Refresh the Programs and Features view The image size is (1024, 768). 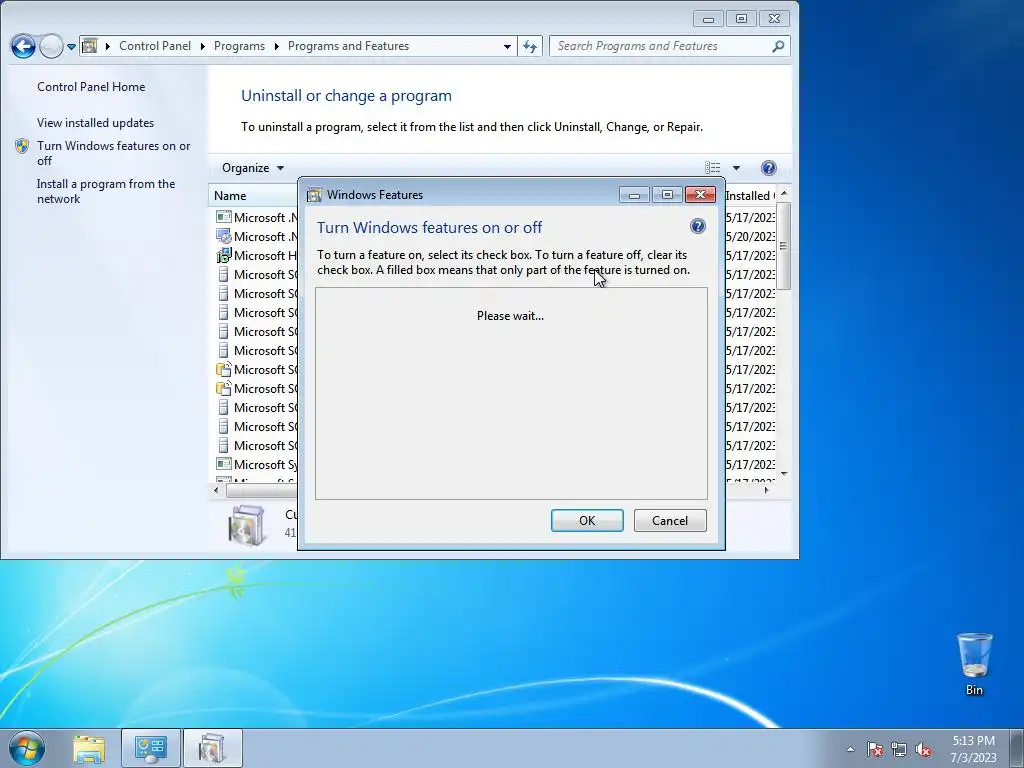(x=530, y=46)
